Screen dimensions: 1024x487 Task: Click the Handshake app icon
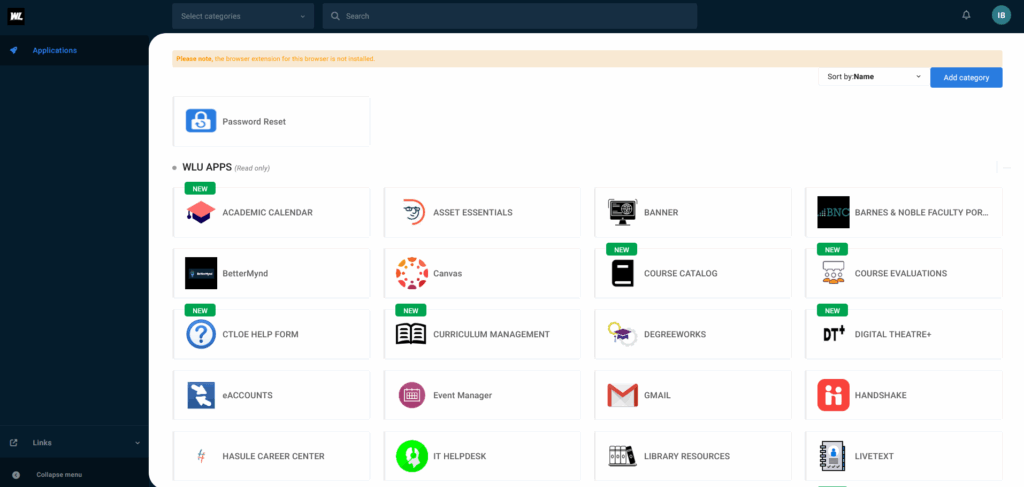[833, 395]
